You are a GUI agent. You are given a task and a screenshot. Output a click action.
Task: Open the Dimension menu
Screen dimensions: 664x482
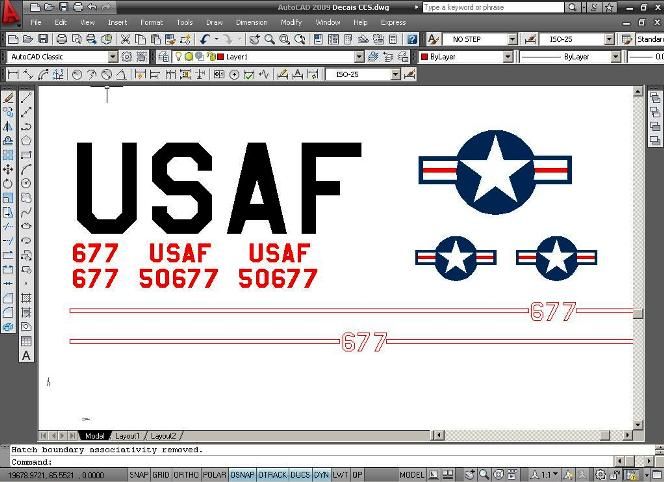point(252,22)
